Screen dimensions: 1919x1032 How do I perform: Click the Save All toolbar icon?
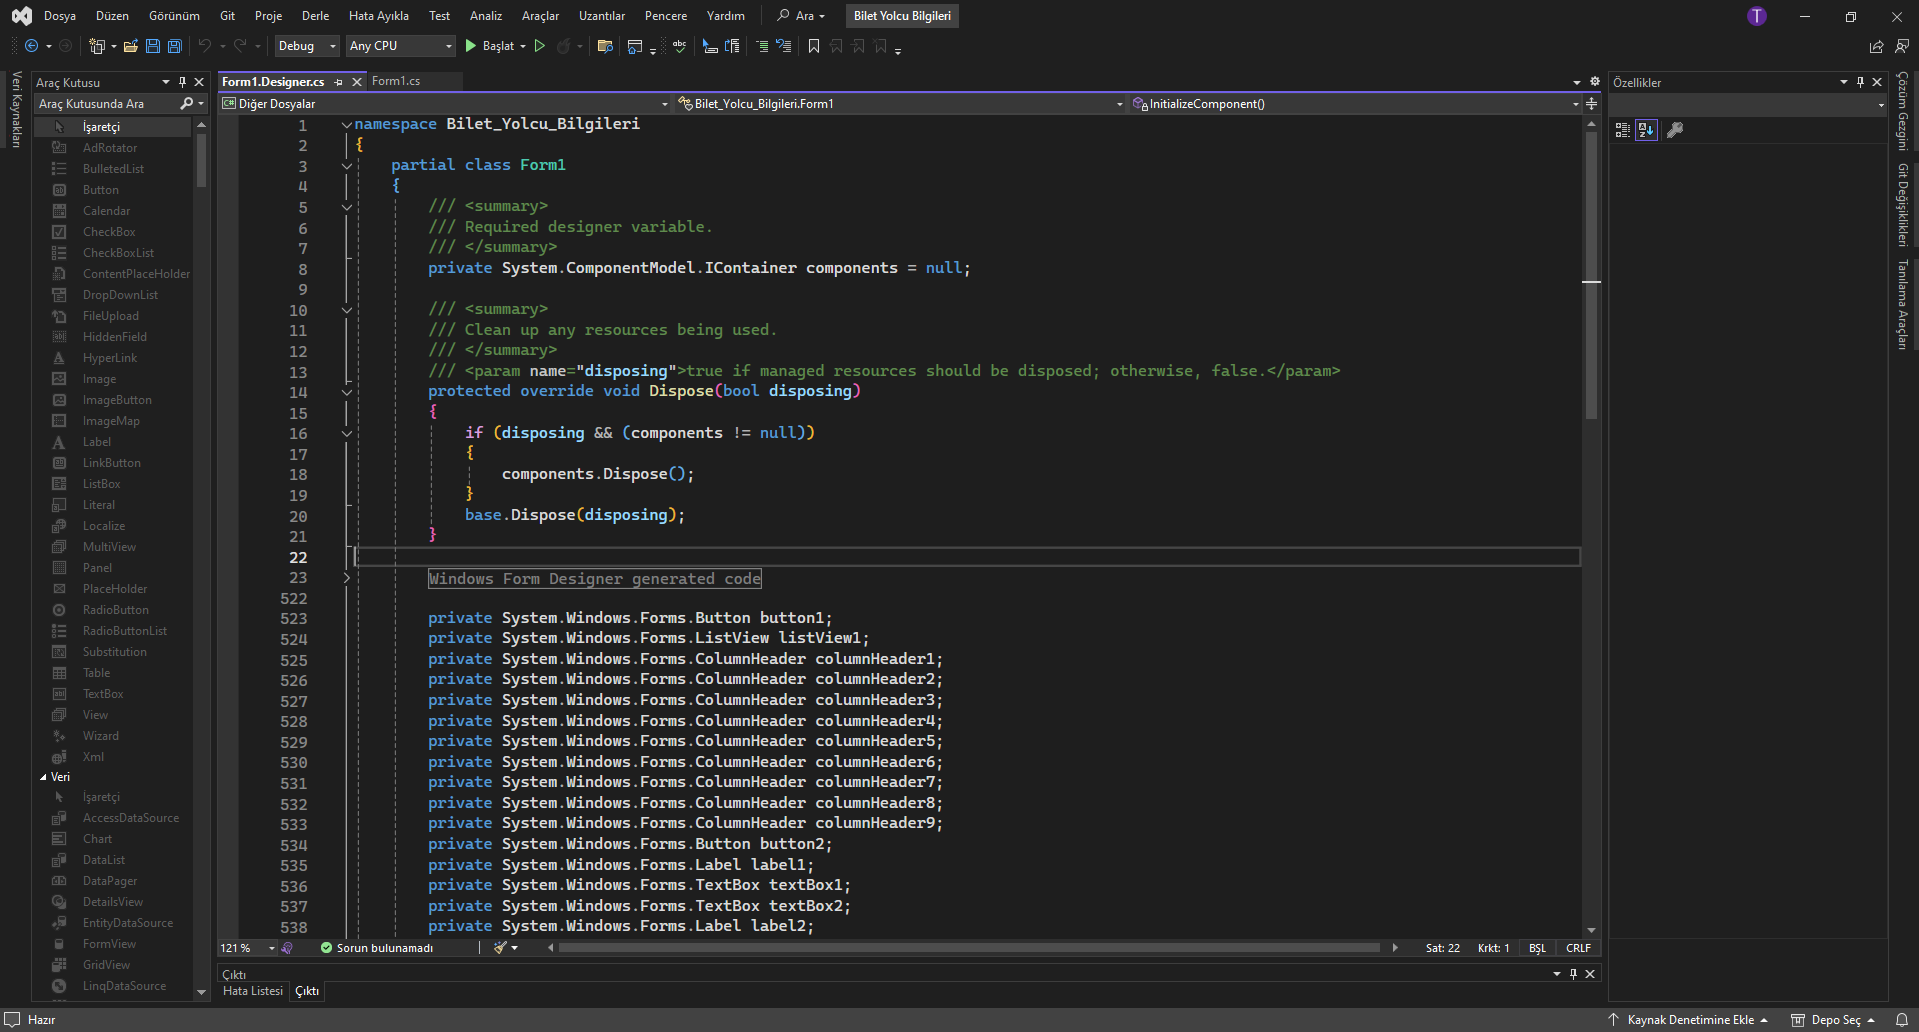click(175, 46)
